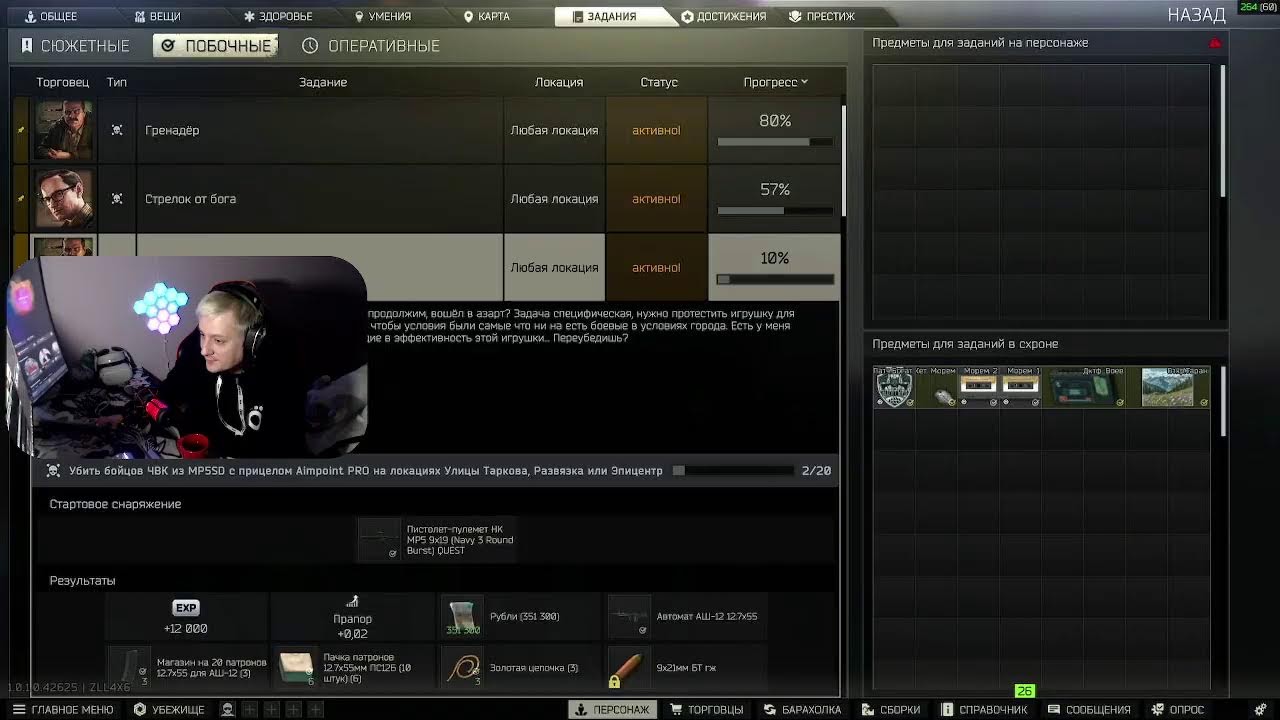Inspect the Рубли reward icon
Viewport: 1280px width, 720px height.
point(462,617)
